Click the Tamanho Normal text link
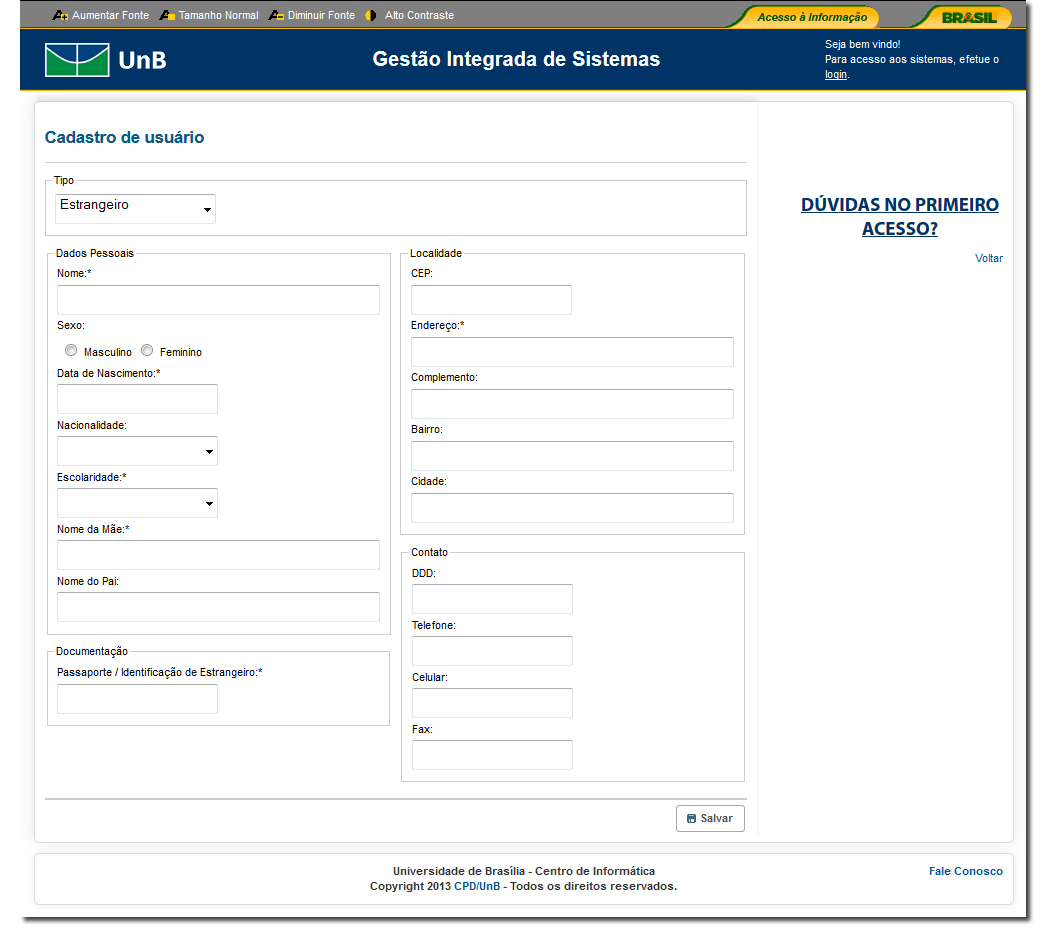Viewport: 1054px width, 935px height. click(x=218, y=15)
